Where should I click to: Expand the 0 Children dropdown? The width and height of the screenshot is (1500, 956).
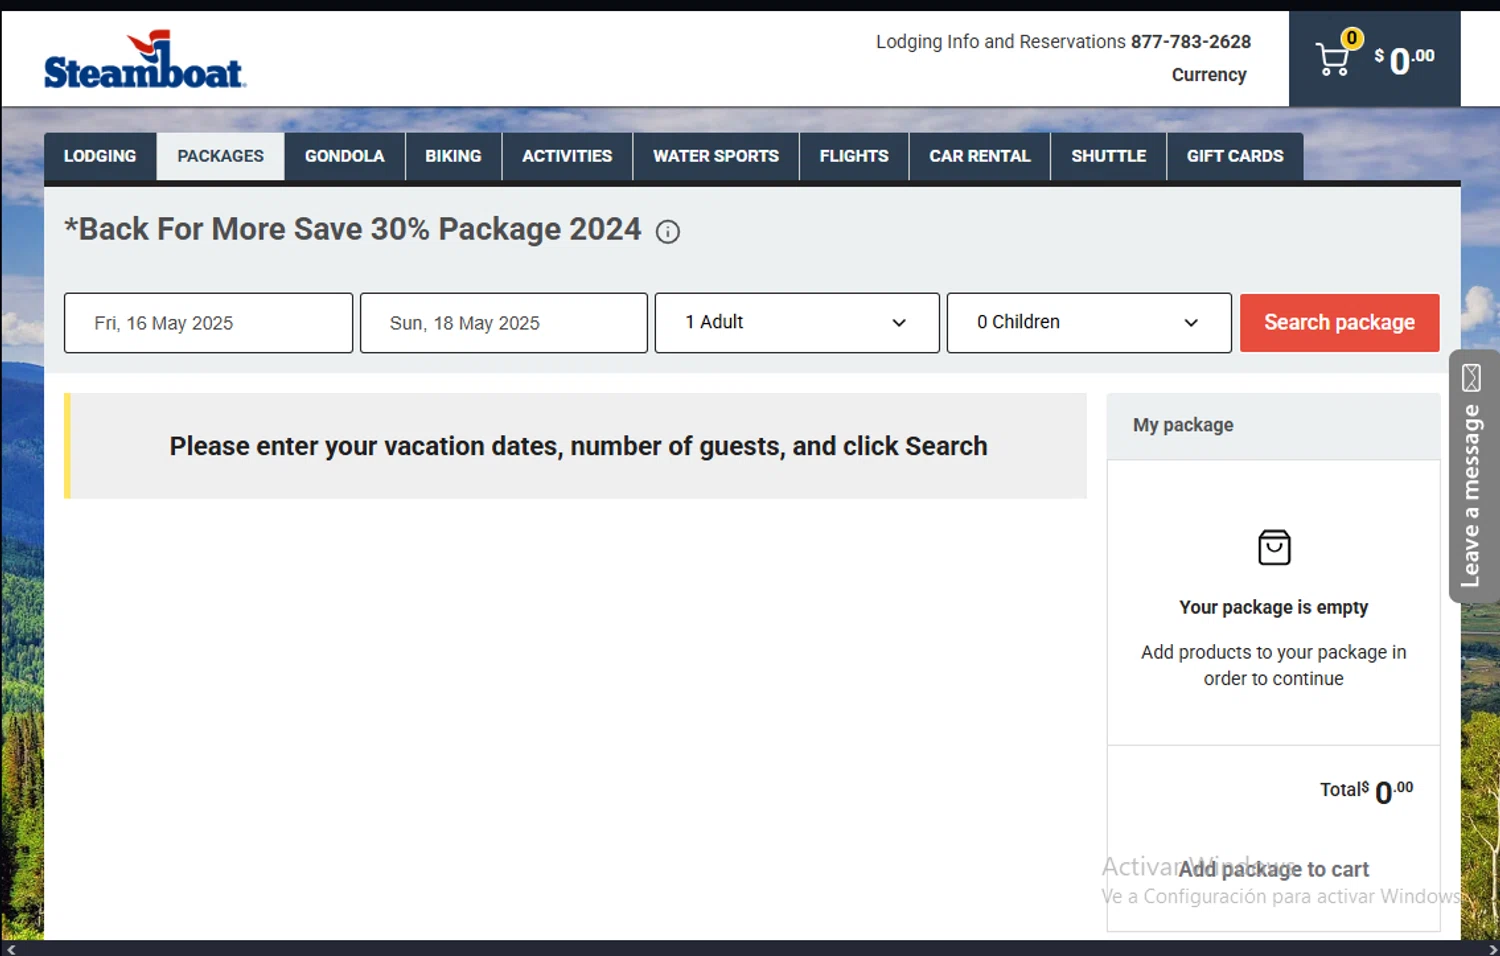(x=1089, y=323)
